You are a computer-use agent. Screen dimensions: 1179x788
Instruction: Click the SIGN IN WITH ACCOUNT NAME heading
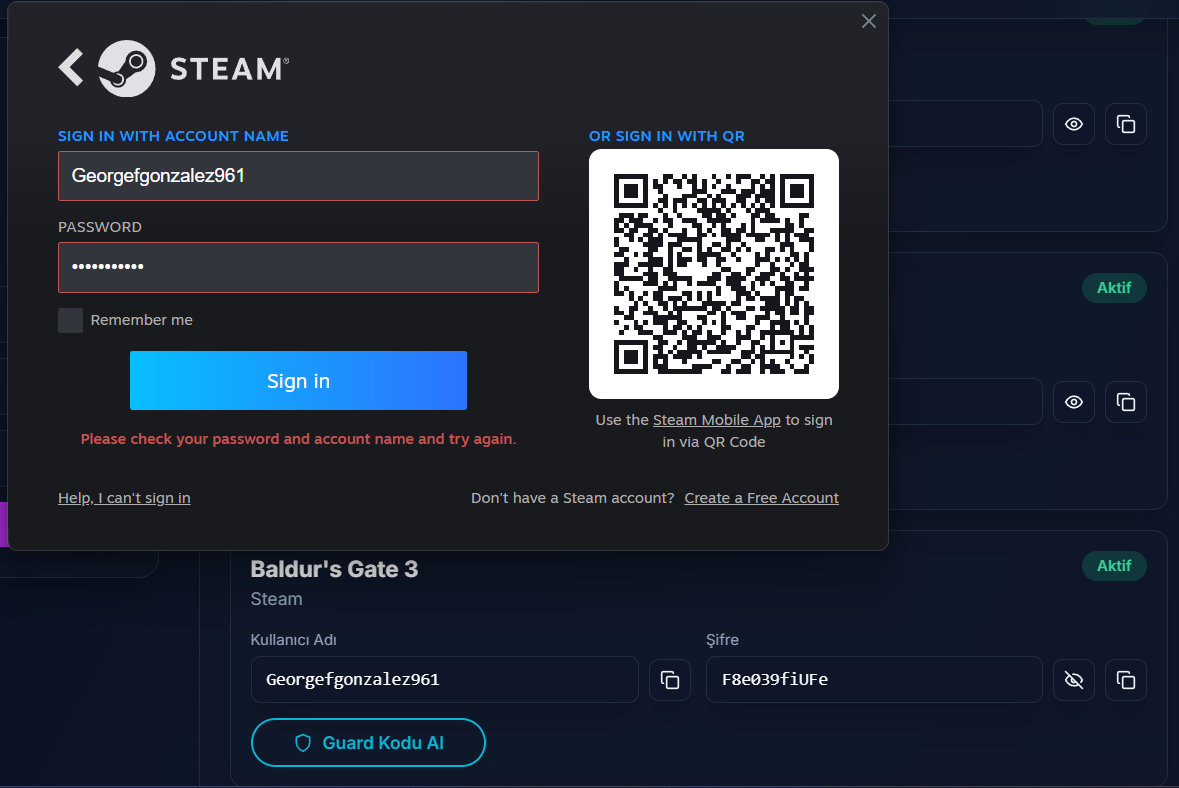[173, 136]
